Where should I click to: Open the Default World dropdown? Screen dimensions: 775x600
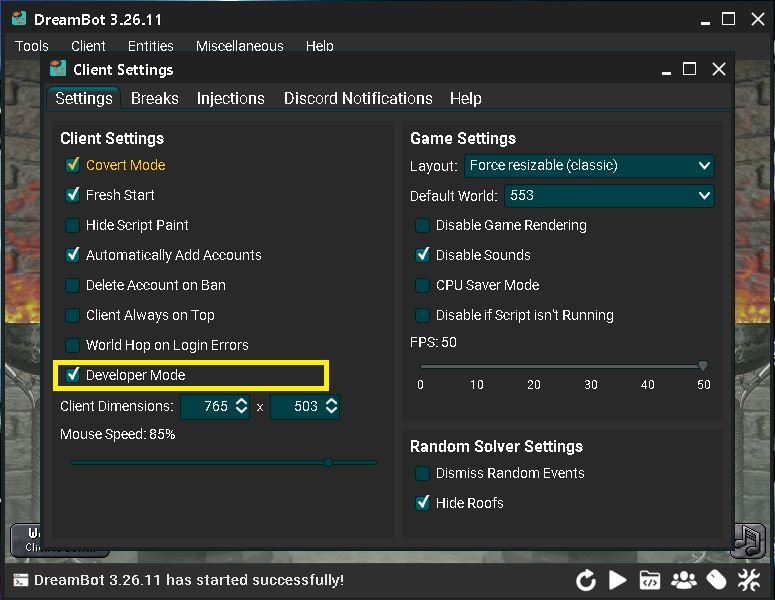(x=609, y=196)
